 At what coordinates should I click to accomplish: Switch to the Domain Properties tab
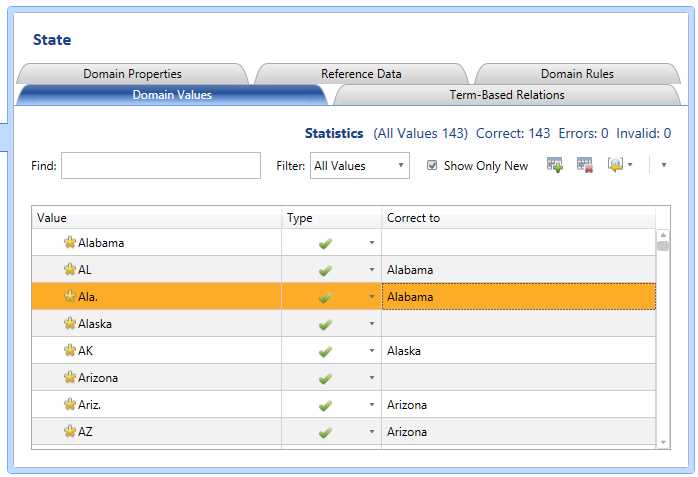pos(132,74)
